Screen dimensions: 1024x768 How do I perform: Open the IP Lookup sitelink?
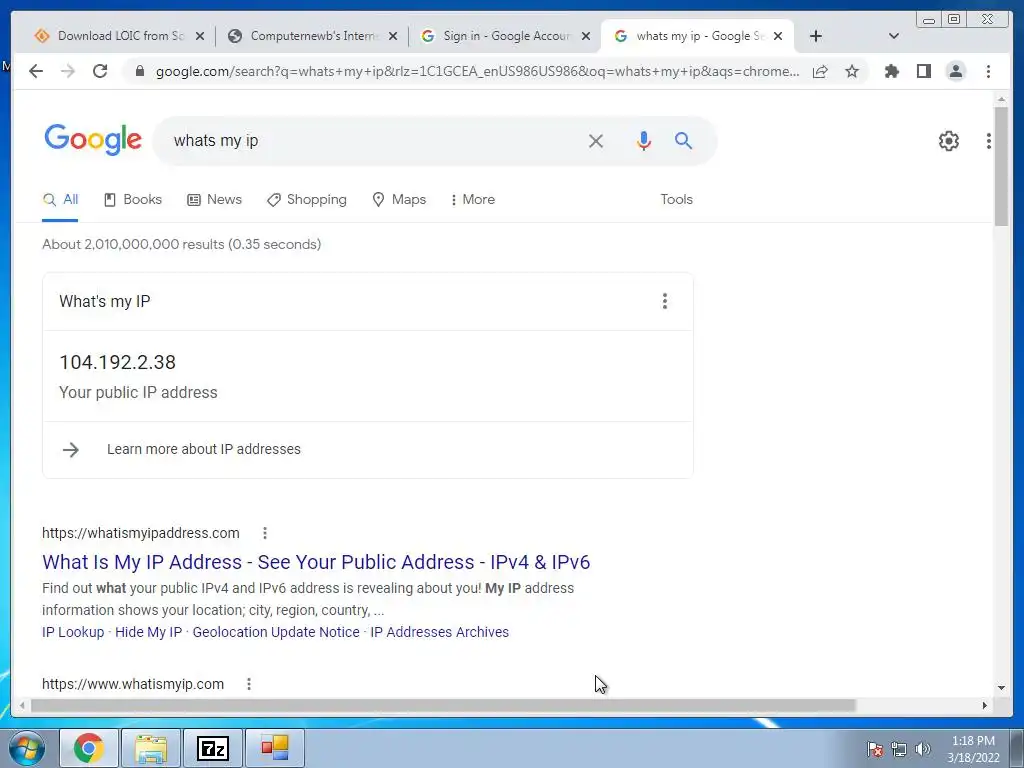point(73,632)
